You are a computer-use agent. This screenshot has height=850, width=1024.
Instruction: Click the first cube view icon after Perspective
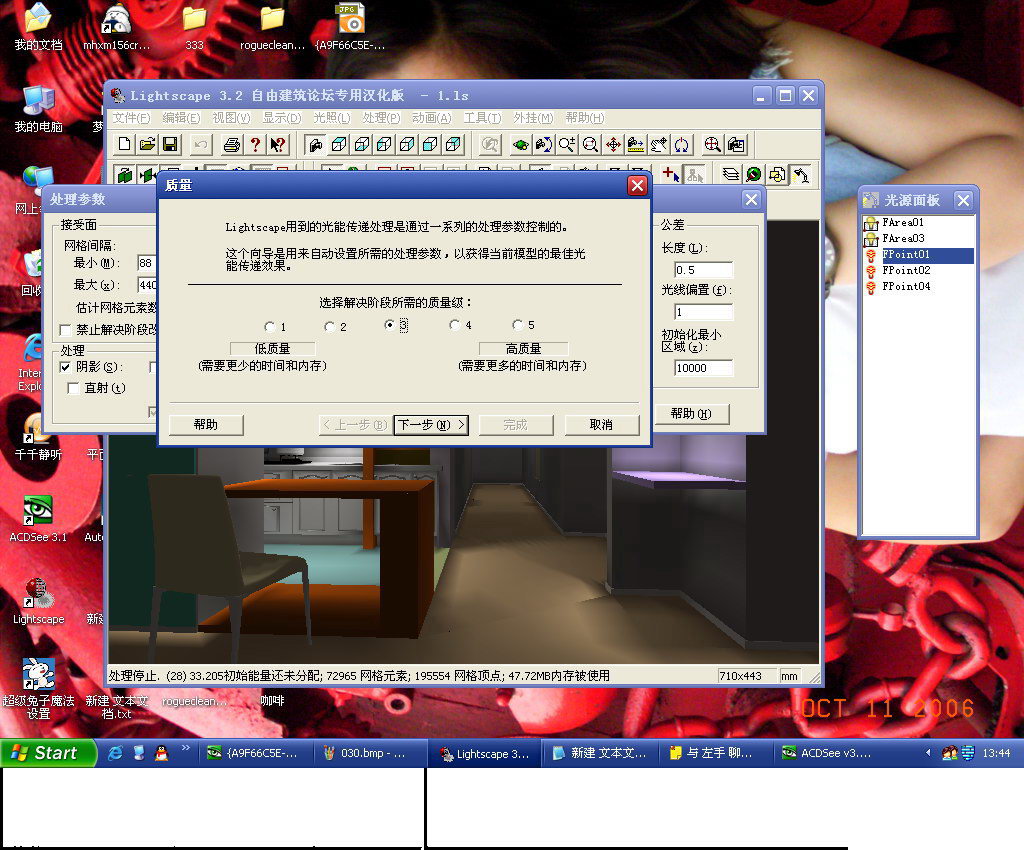338,144
